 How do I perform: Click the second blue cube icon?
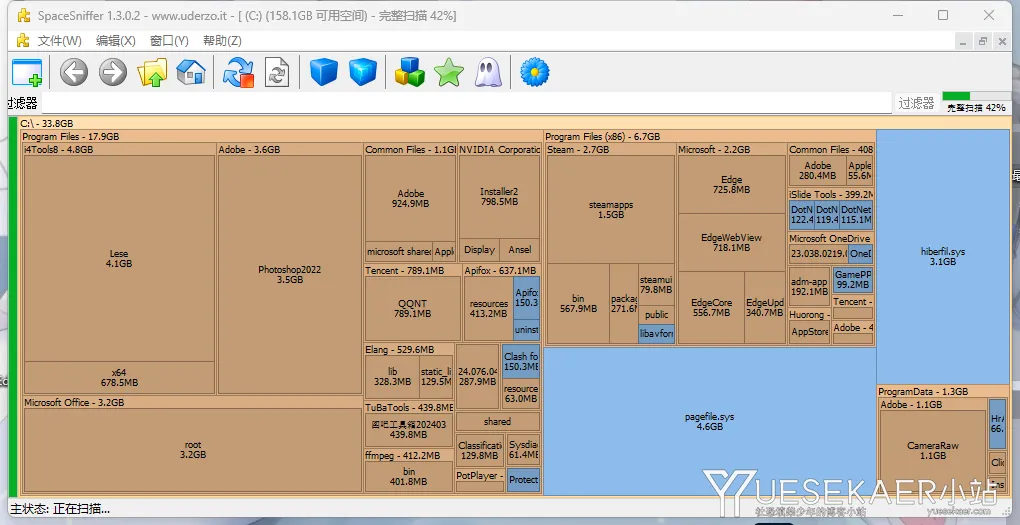[x=363, y=72]
